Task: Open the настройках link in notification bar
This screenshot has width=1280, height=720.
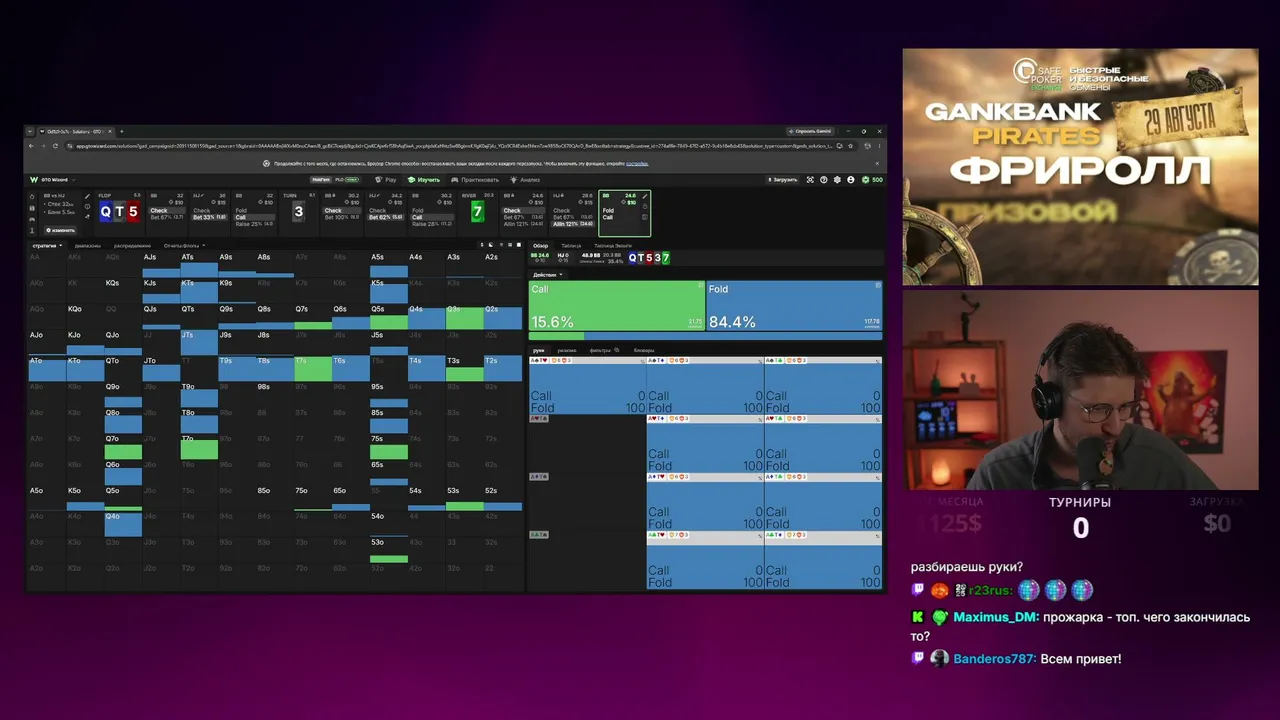Action: click(637, 163)
